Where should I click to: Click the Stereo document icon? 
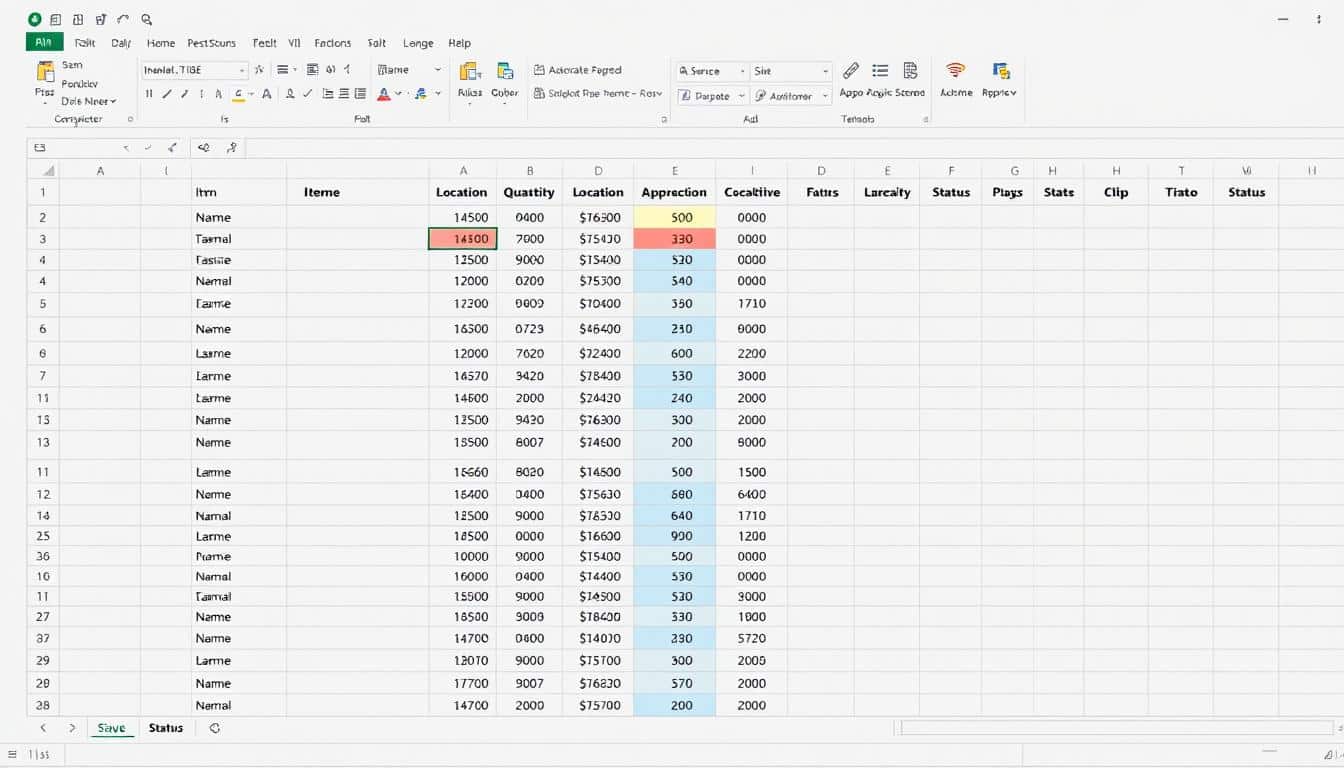[910, 71]
